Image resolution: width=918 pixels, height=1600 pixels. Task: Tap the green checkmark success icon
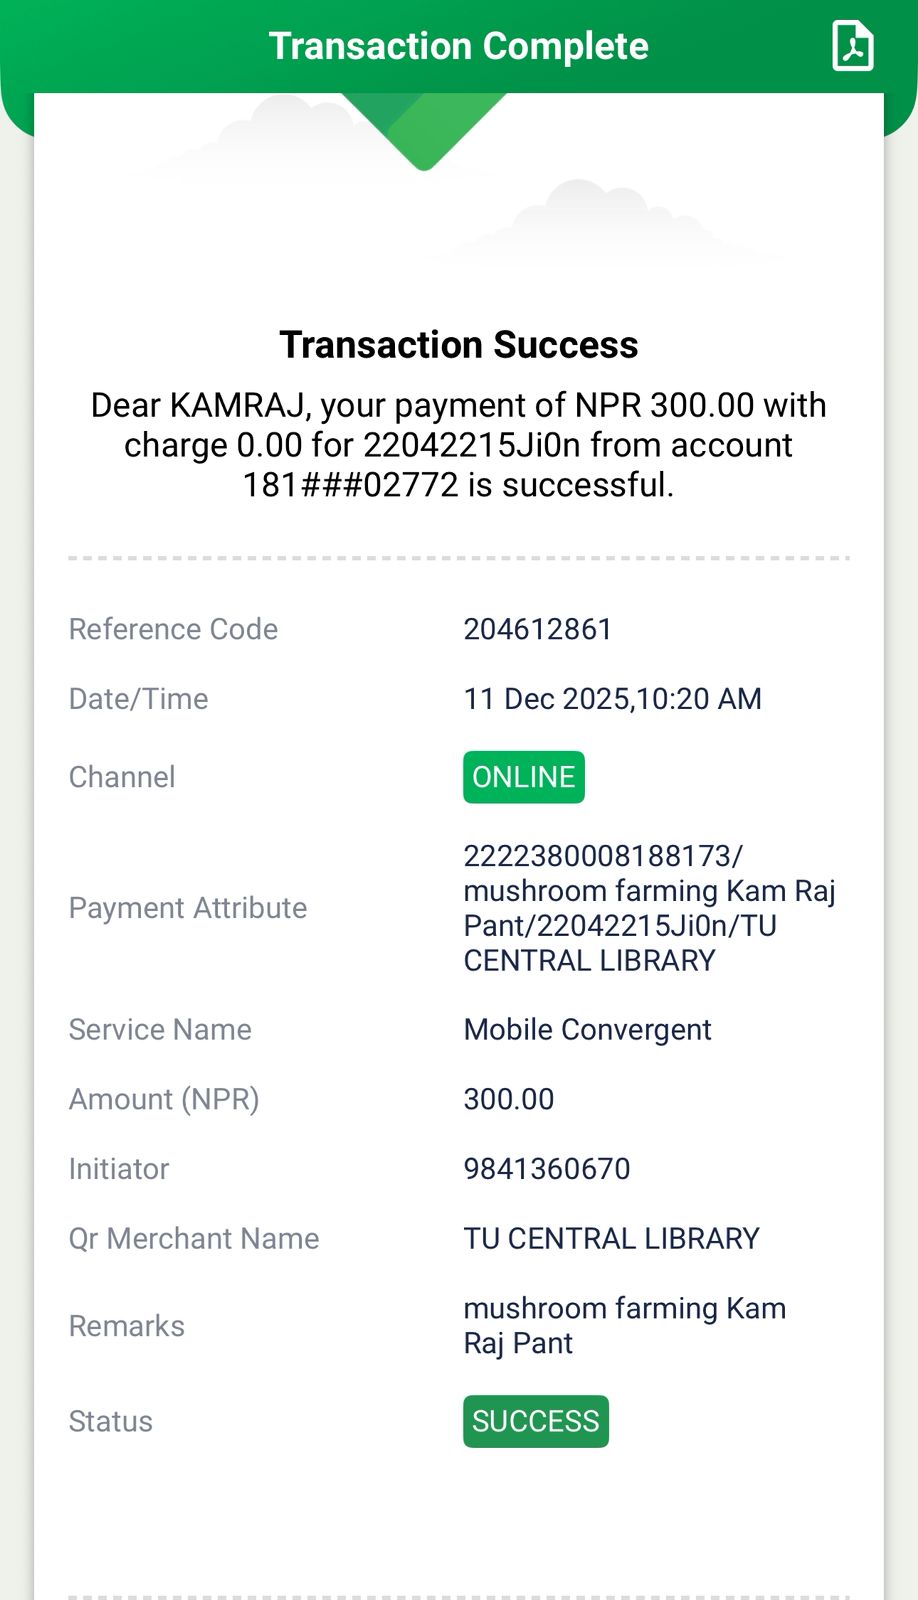424,128
